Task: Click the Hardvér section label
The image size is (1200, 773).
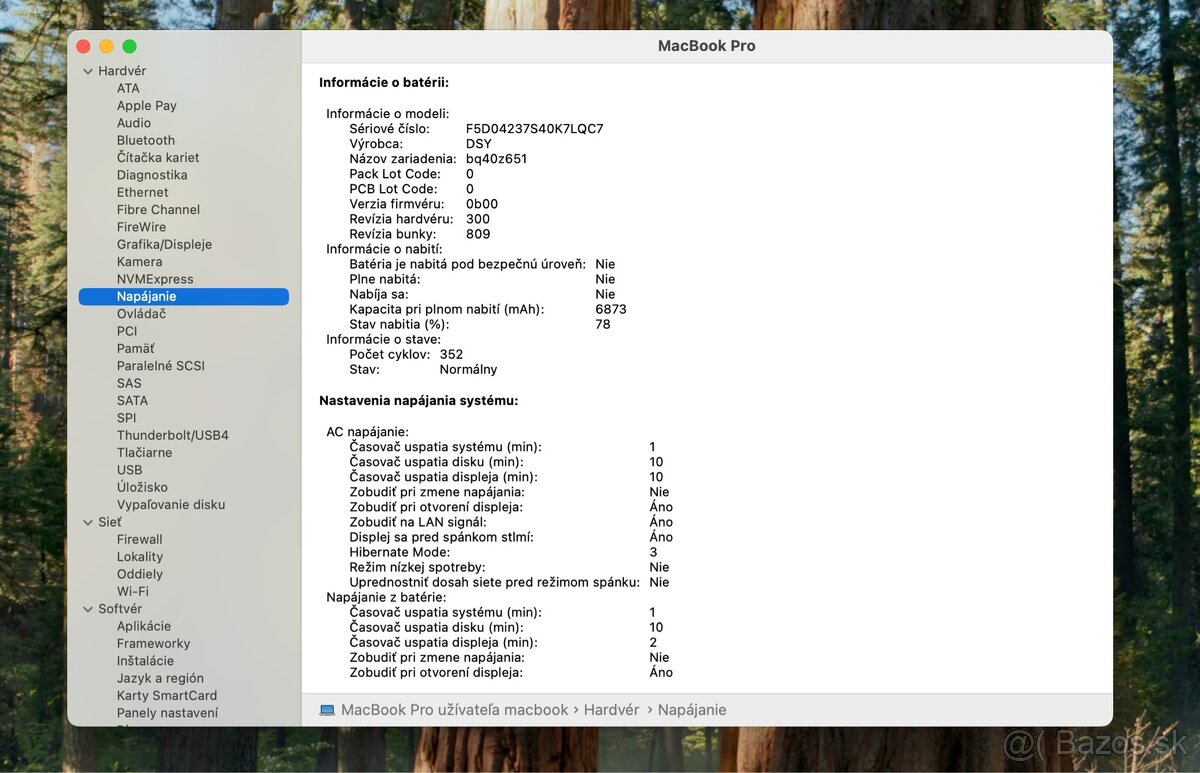Action: [122, 71]
